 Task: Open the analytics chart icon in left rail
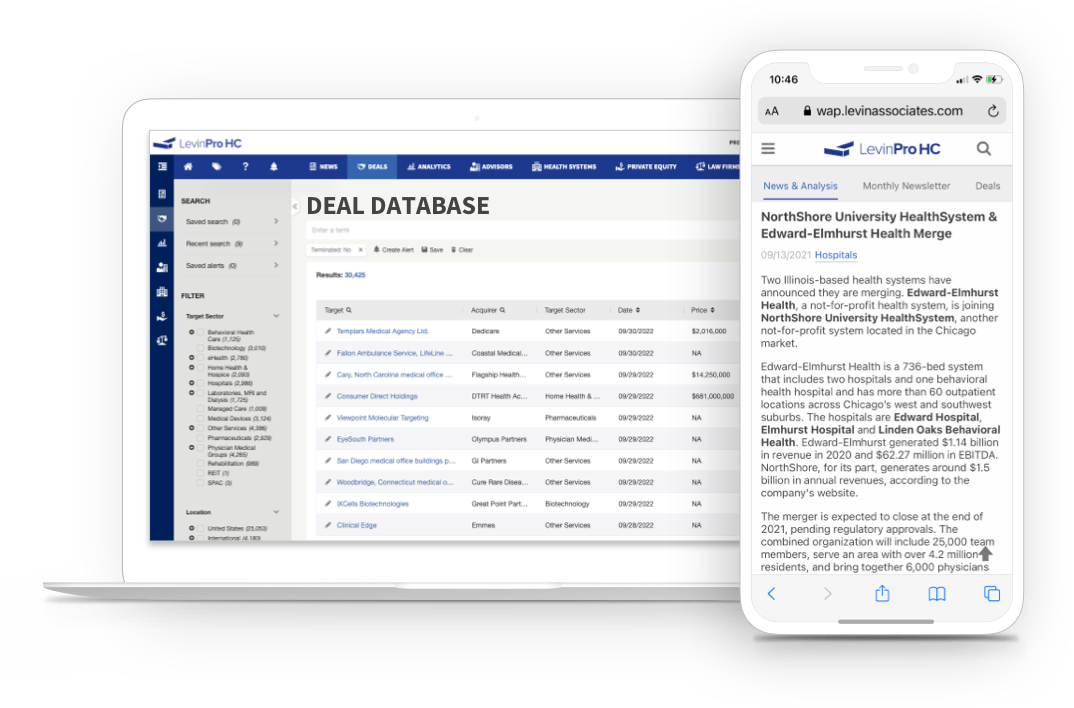[162, 243]
